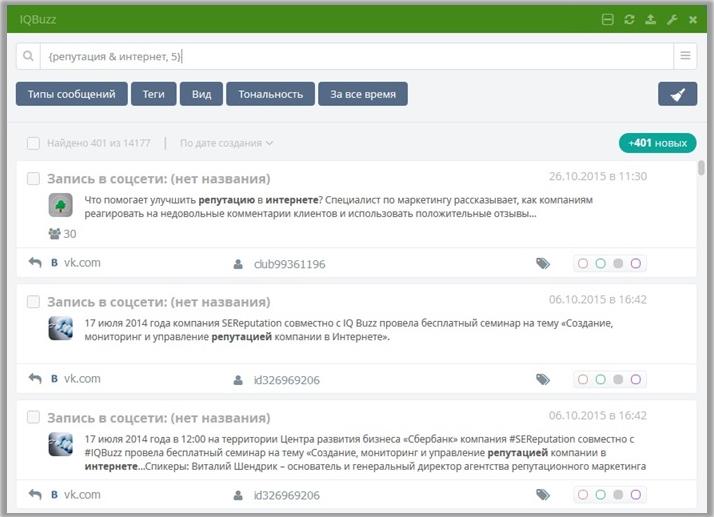Open author link club99361196
This screenshot has width=714, height=517.
click(x=290, y=264)
